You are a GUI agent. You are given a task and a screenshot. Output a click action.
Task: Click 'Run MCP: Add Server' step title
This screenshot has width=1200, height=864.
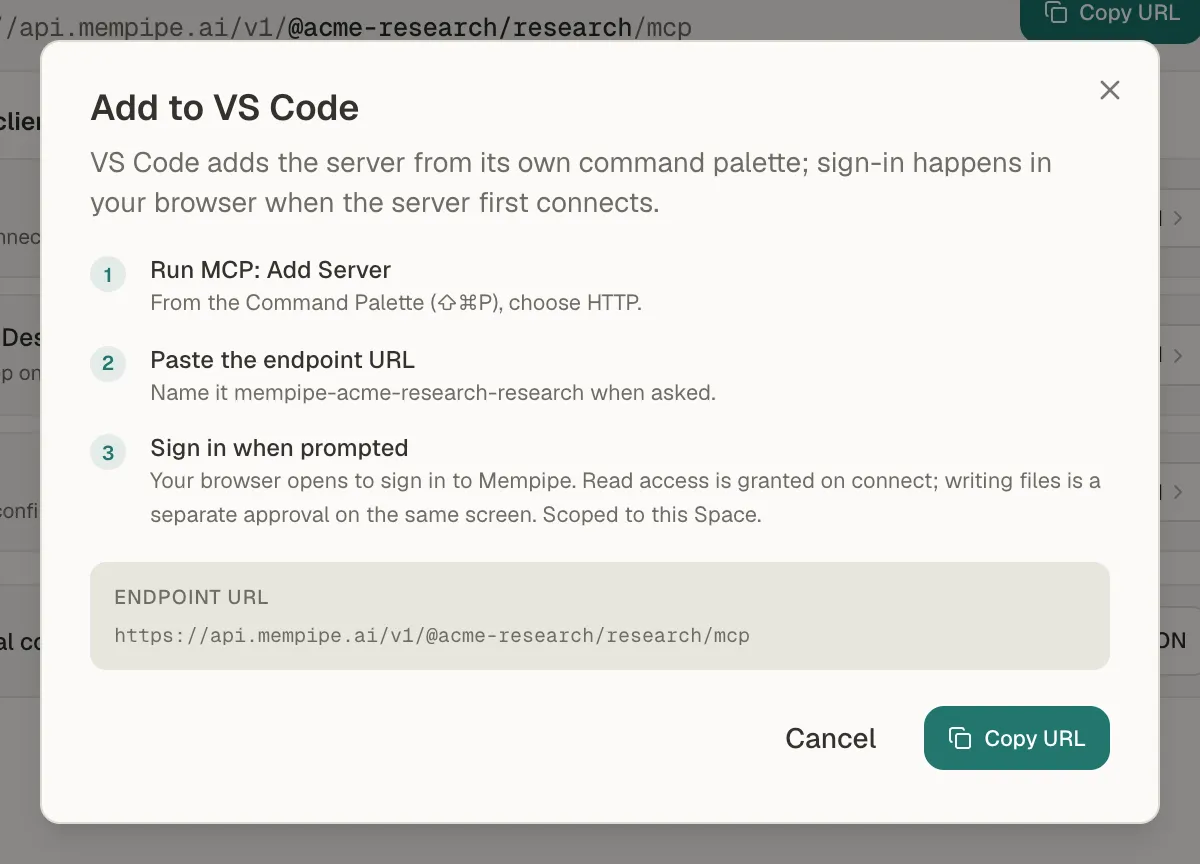[270, 270]
